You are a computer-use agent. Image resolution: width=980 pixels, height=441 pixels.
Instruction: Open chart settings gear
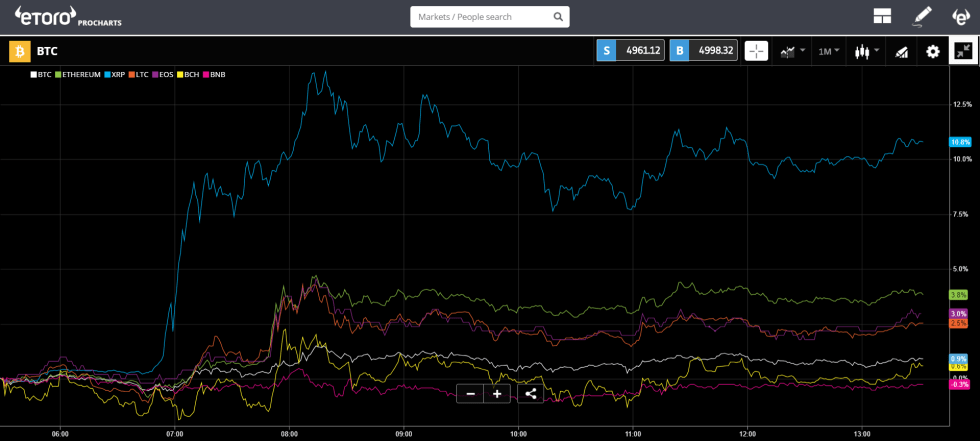[x=932, y=51]
